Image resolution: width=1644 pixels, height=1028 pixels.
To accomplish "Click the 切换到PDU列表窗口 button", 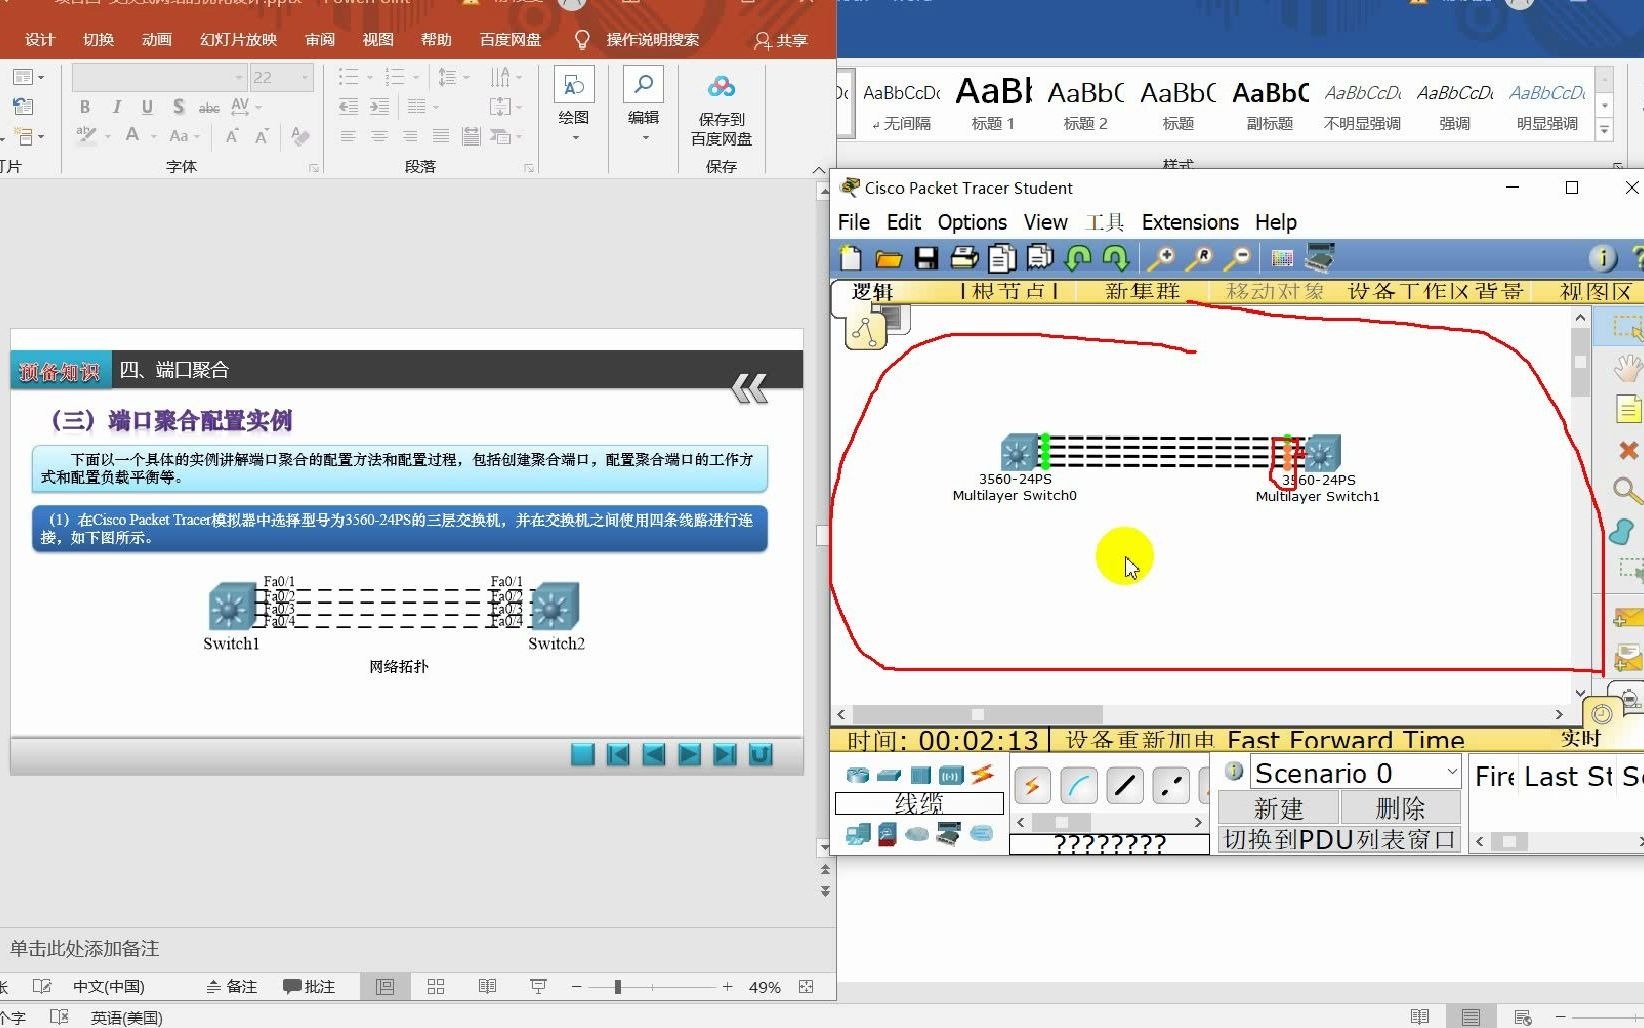I will tap(1339, 839).
